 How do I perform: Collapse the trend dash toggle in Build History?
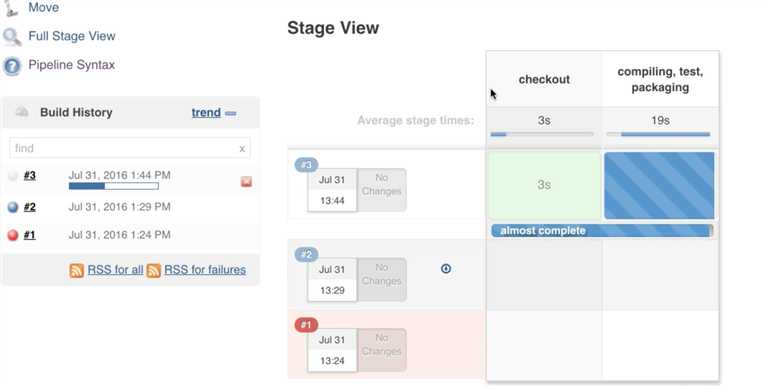point(231,113)
